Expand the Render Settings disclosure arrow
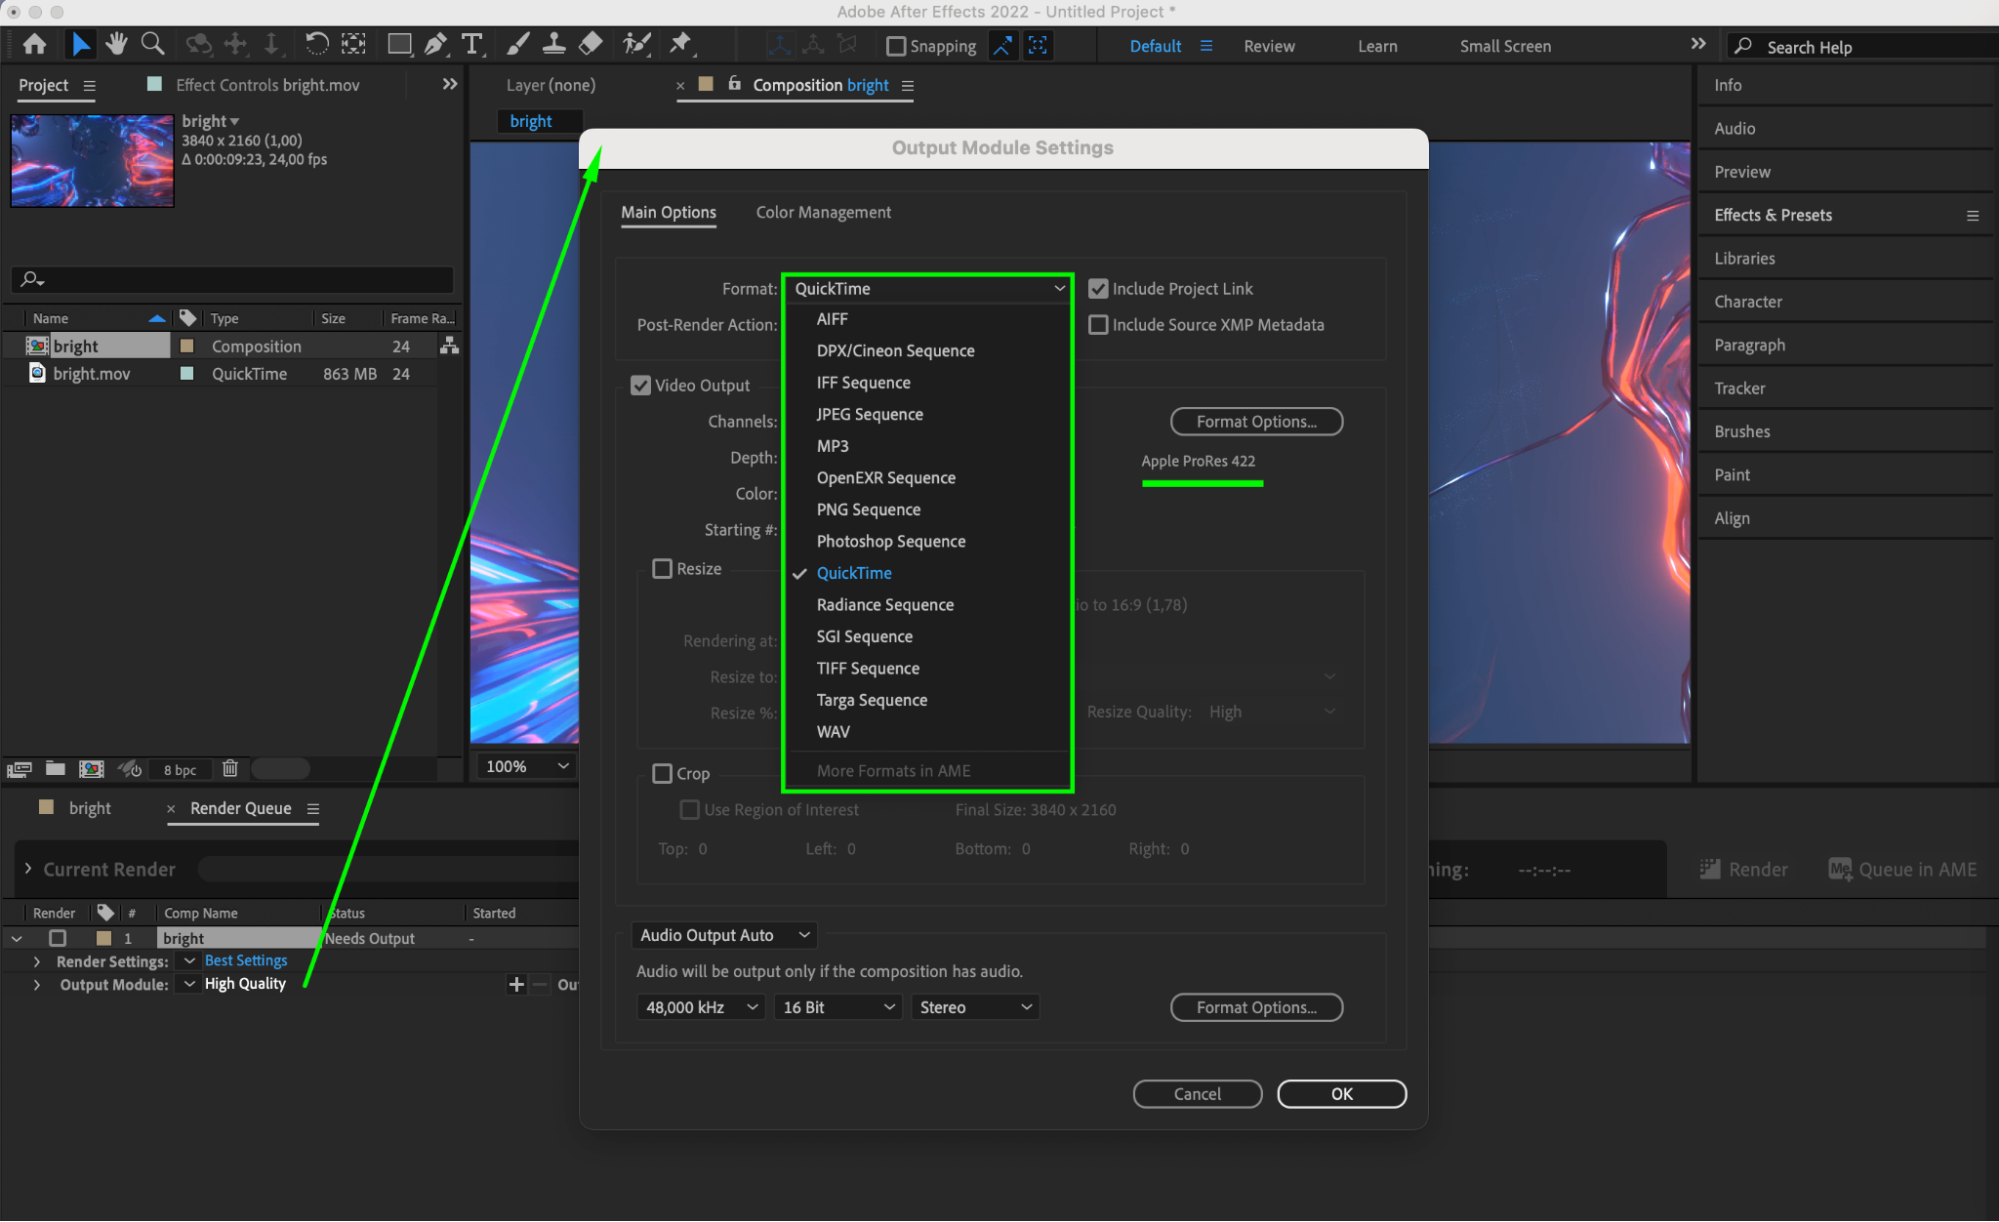Viewport: 1999px width, 1222px height. (37, 961)
